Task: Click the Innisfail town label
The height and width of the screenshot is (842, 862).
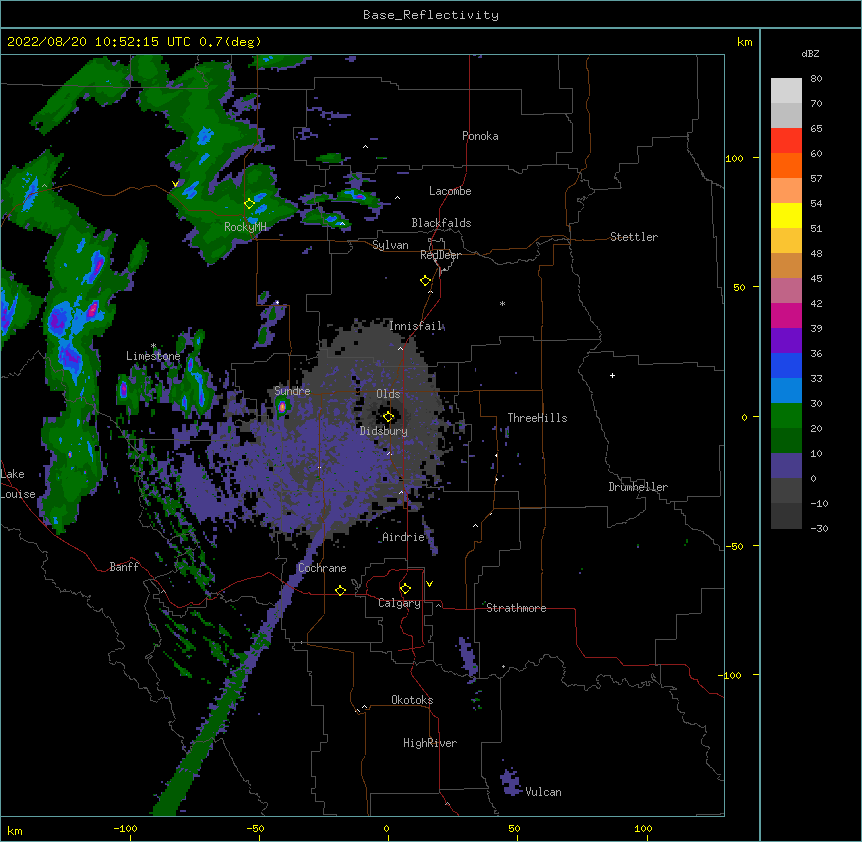Action: 416,326
